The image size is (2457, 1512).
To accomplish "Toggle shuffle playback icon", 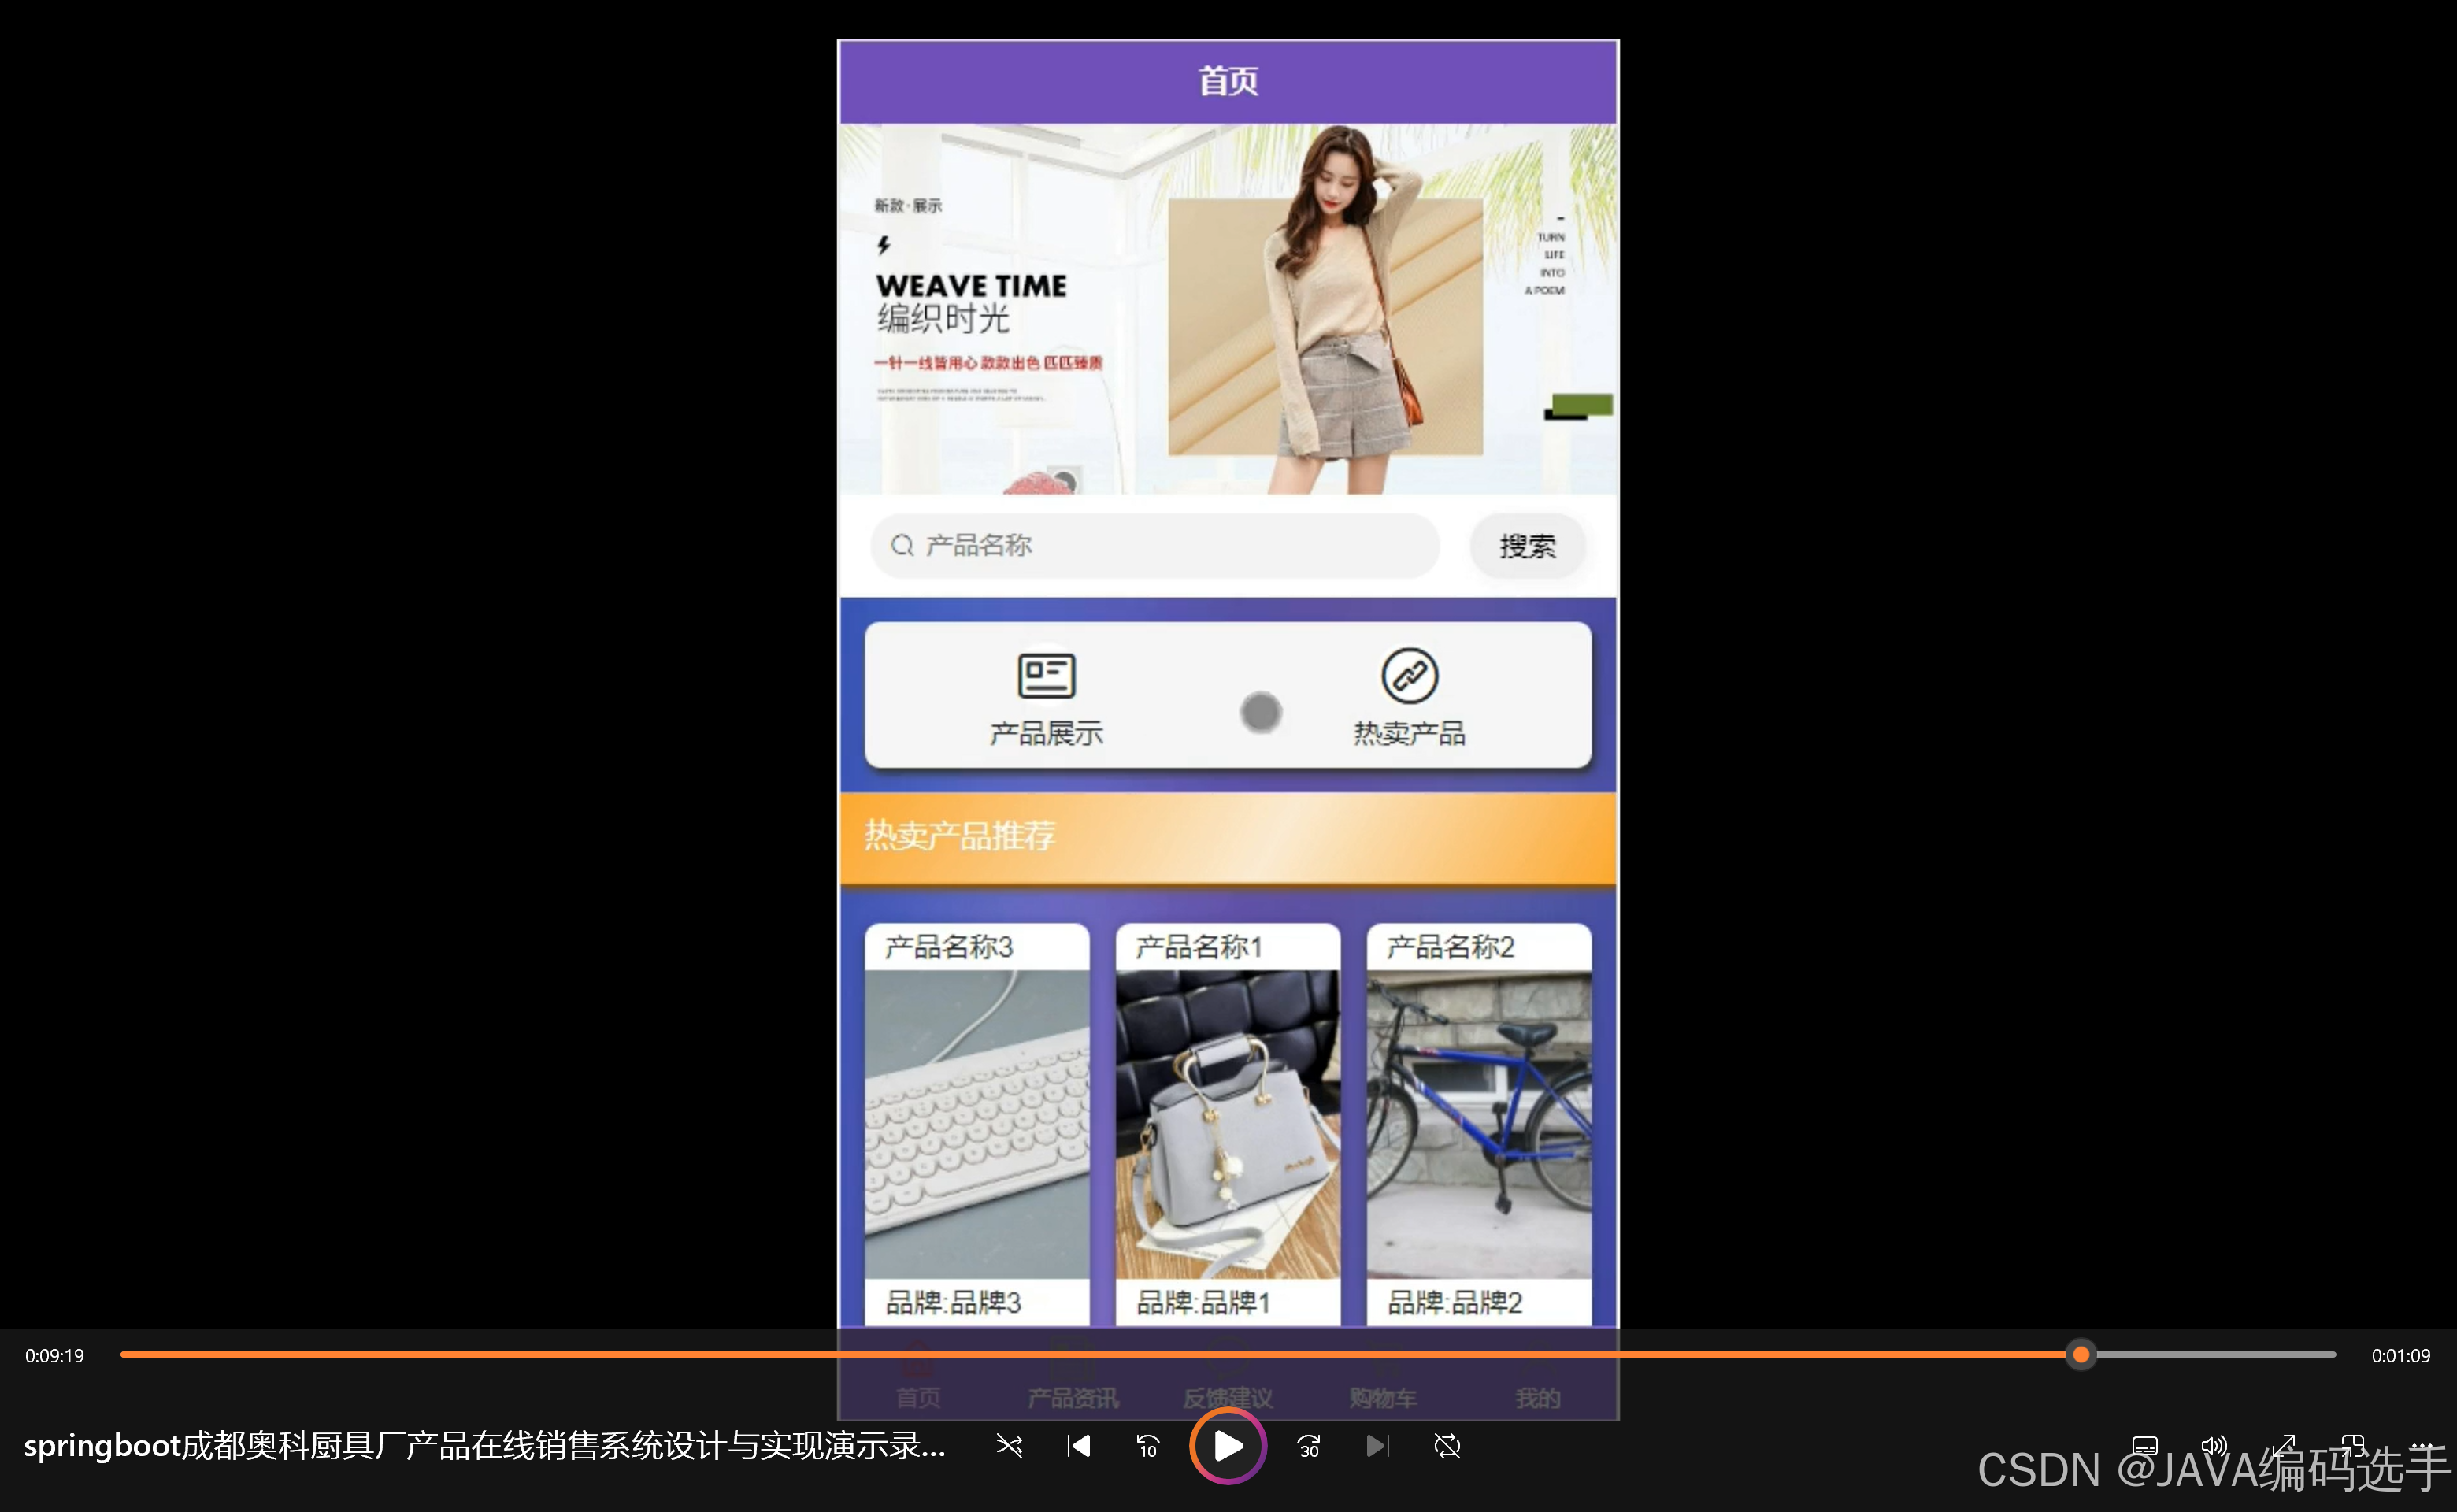I will click(x=1009, y=1446).
